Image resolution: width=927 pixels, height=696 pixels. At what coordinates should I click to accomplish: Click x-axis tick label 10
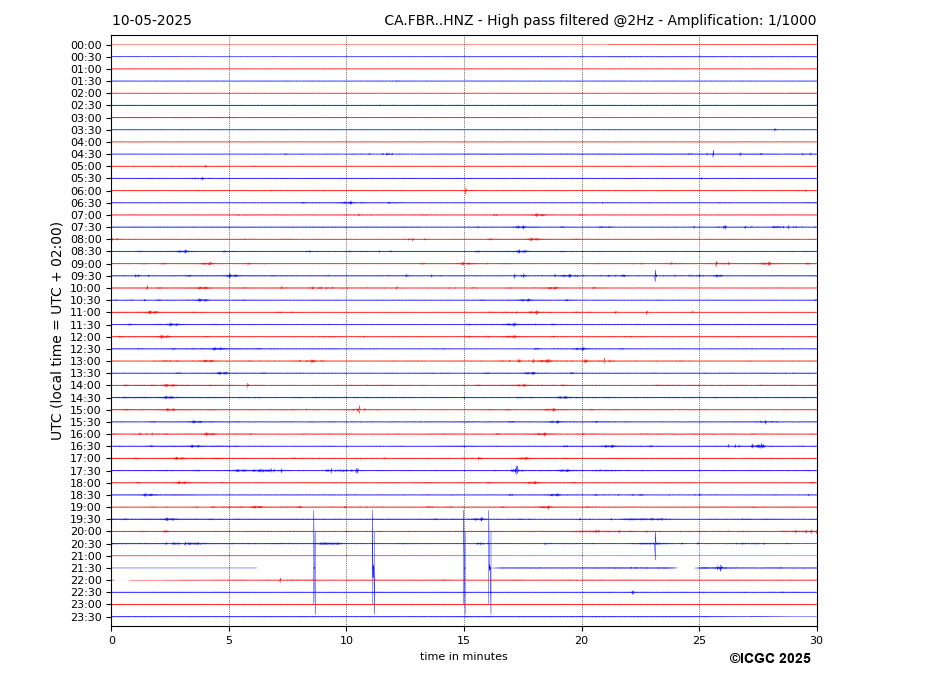pos(346,640)
